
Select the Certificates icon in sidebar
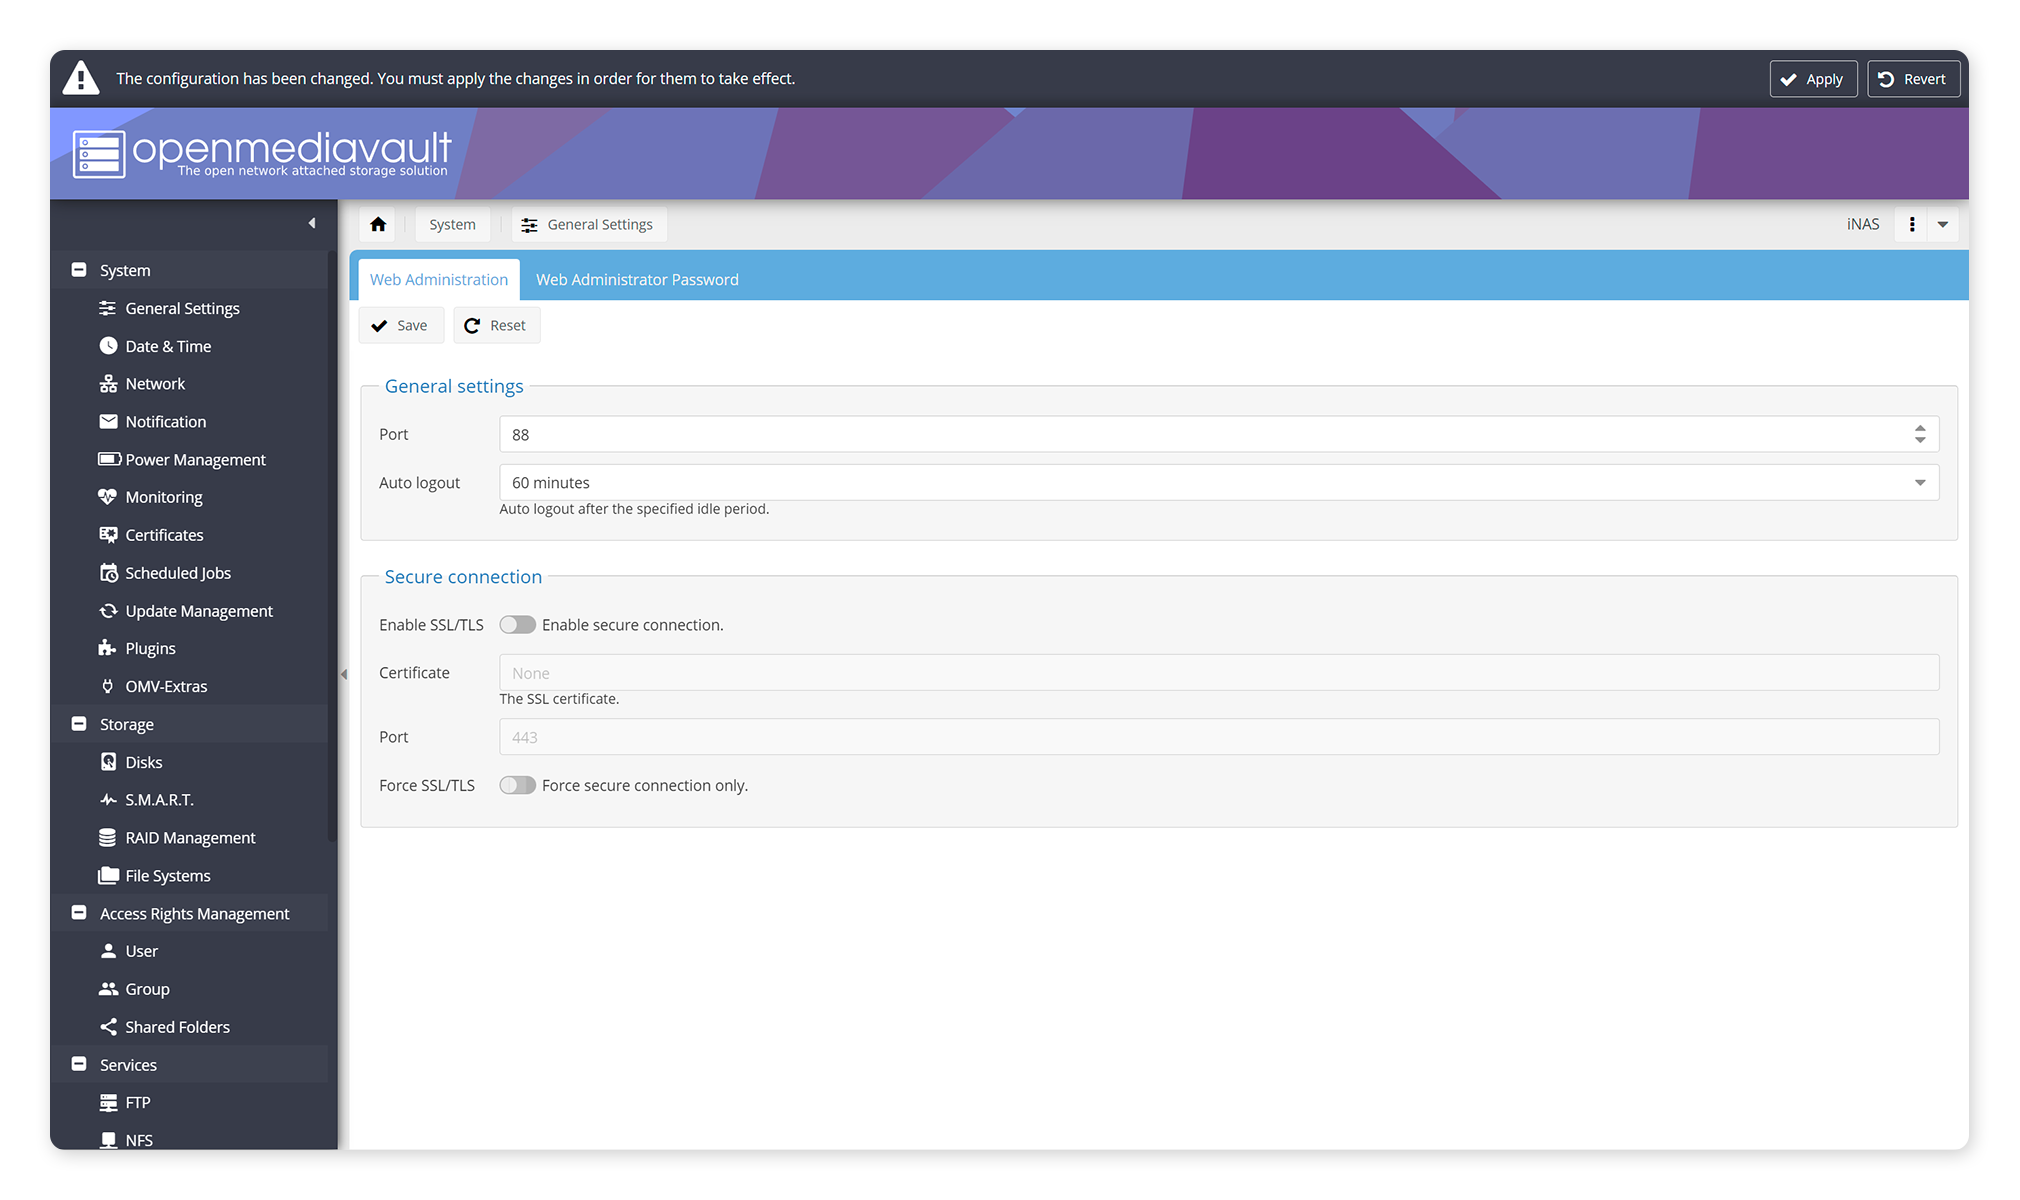pos(108,535)
